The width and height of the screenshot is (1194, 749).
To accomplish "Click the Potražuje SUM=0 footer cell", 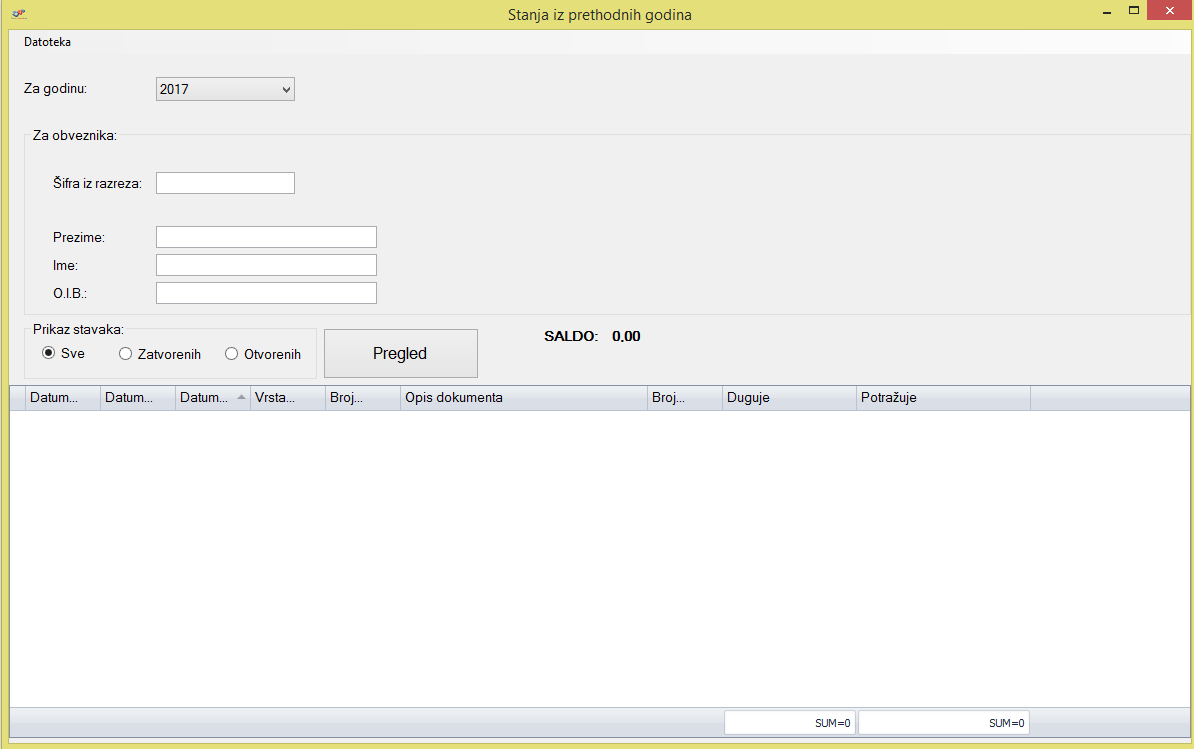I will coord(944,723).
